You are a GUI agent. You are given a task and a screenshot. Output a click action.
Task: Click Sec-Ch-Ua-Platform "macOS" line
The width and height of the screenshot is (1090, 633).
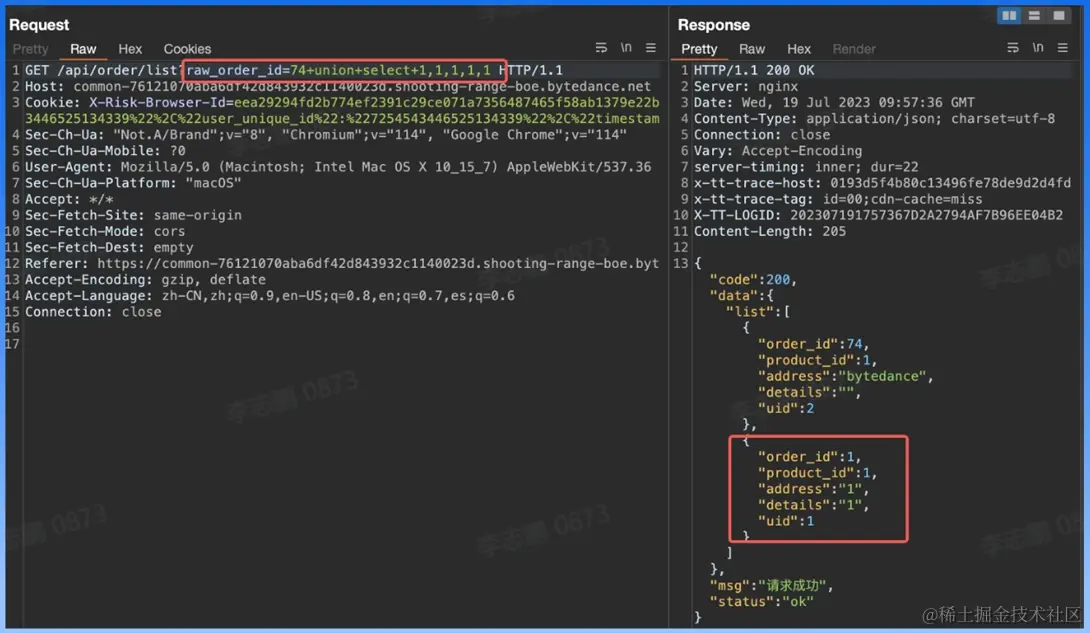click(x=133, y=183)
